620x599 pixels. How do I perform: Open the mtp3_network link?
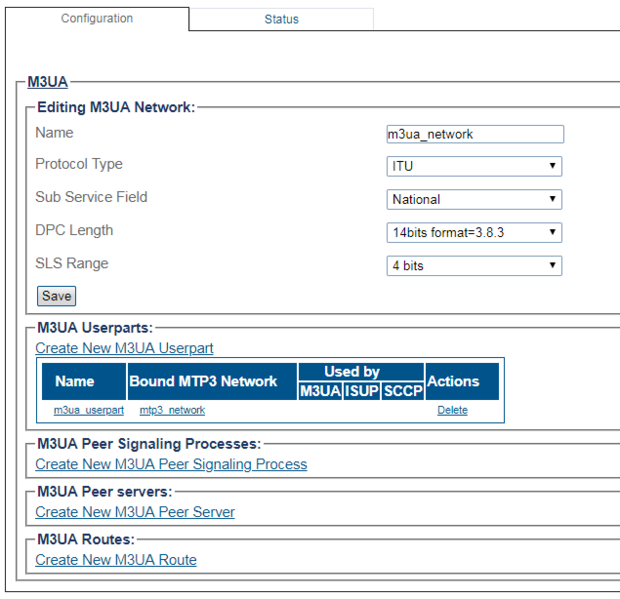click(x=172, y=410)
